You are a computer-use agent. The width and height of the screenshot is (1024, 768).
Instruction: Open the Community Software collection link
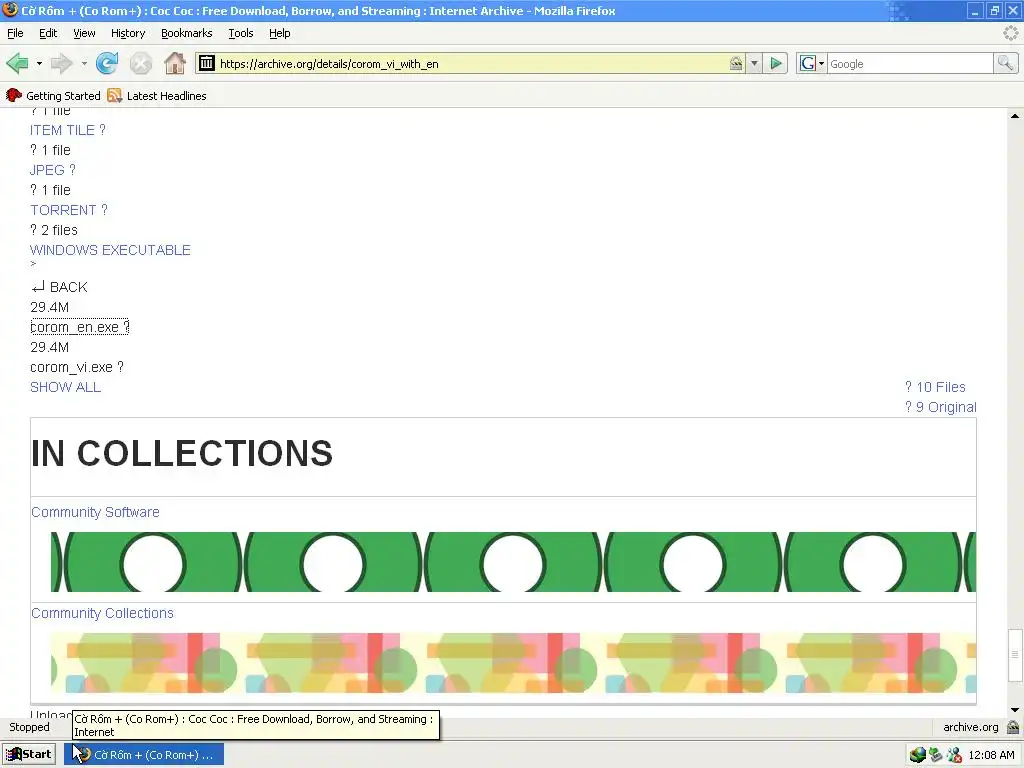pos(95,512)
